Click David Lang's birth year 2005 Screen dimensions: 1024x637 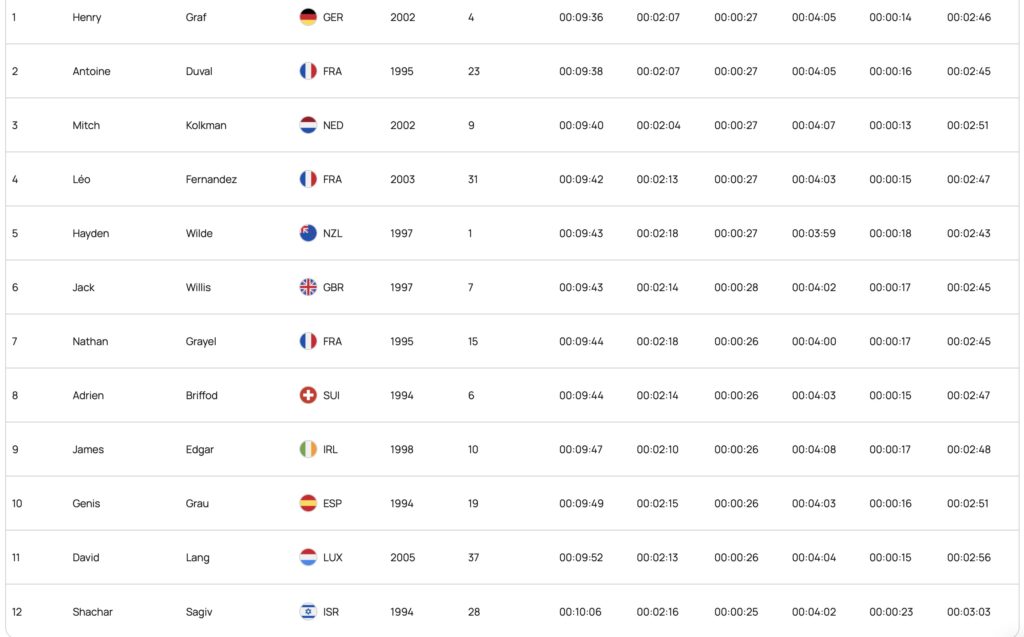pos(402,557)
